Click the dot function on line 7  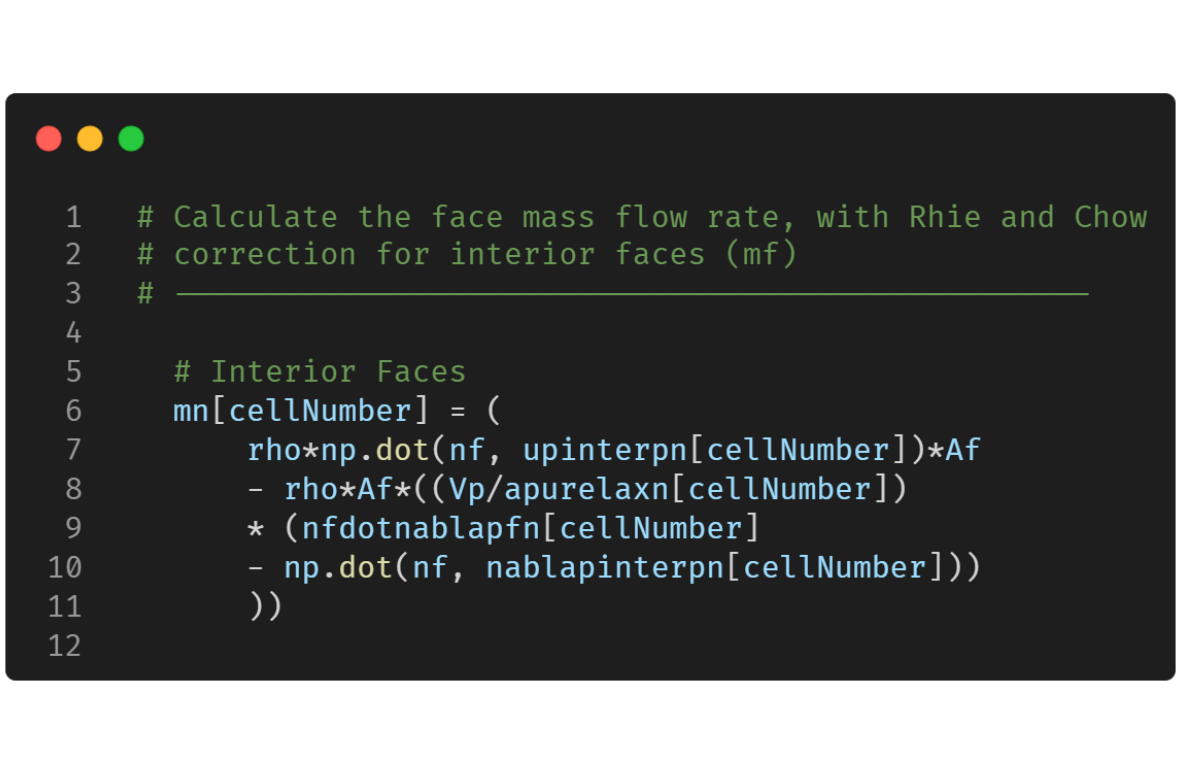pyautogui.click(x=403, y=450)
